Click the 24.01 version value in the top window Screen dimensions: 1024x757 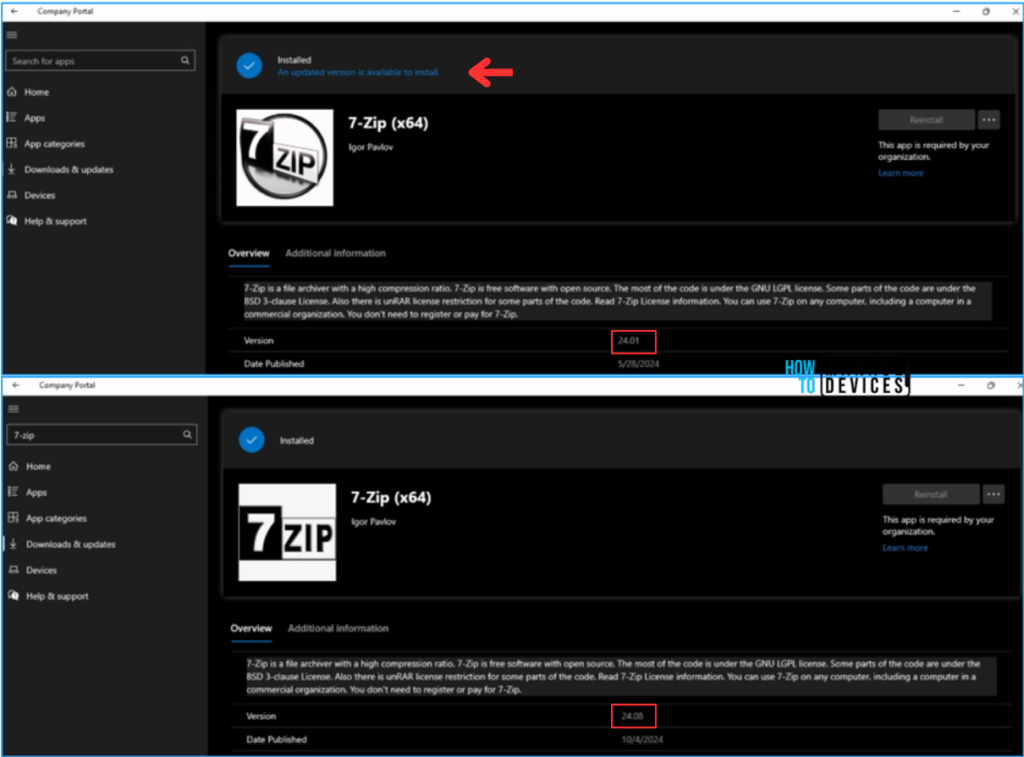pyautogui.click(x=628, y=340)
